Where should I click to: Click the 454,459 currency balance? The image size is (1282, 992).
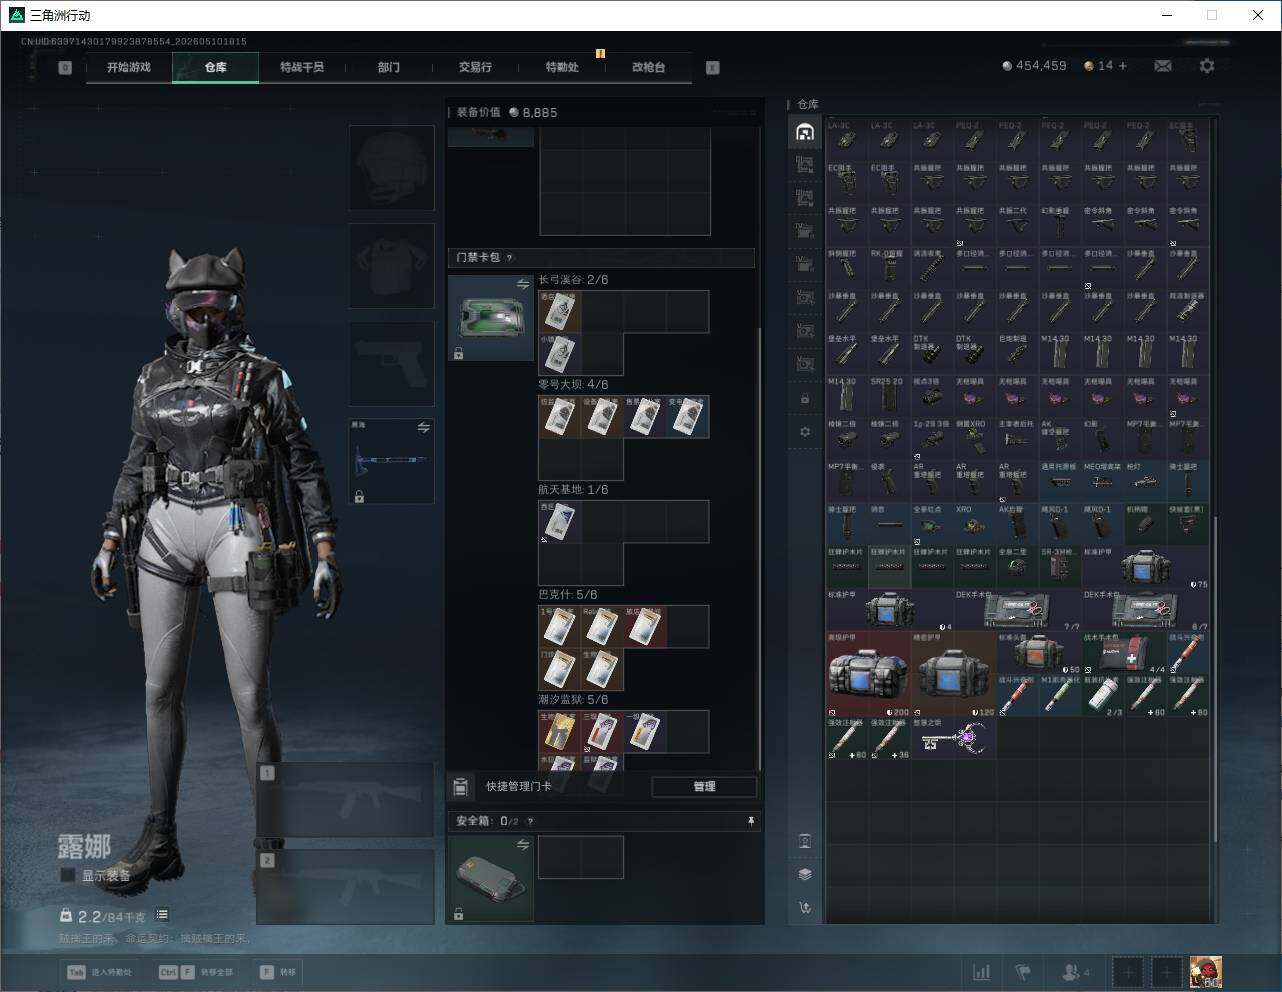(1034, 66)
